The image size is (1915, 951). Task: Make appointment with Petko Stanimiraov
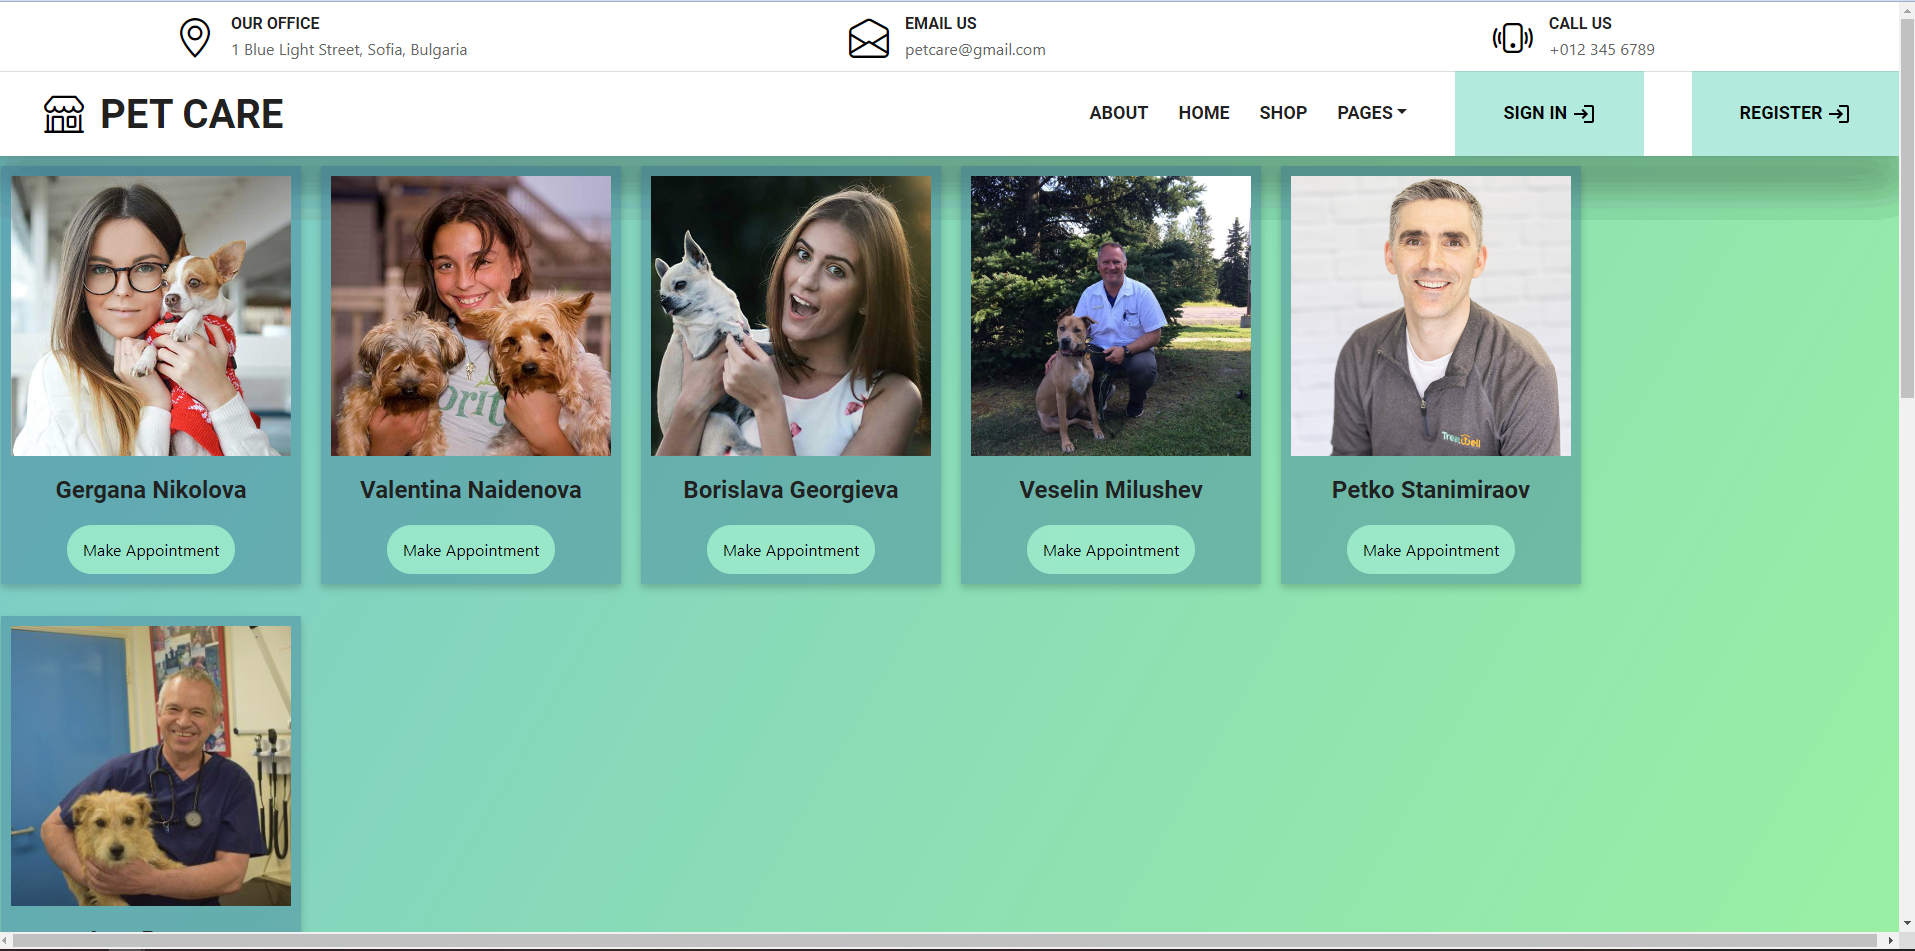1431,550
